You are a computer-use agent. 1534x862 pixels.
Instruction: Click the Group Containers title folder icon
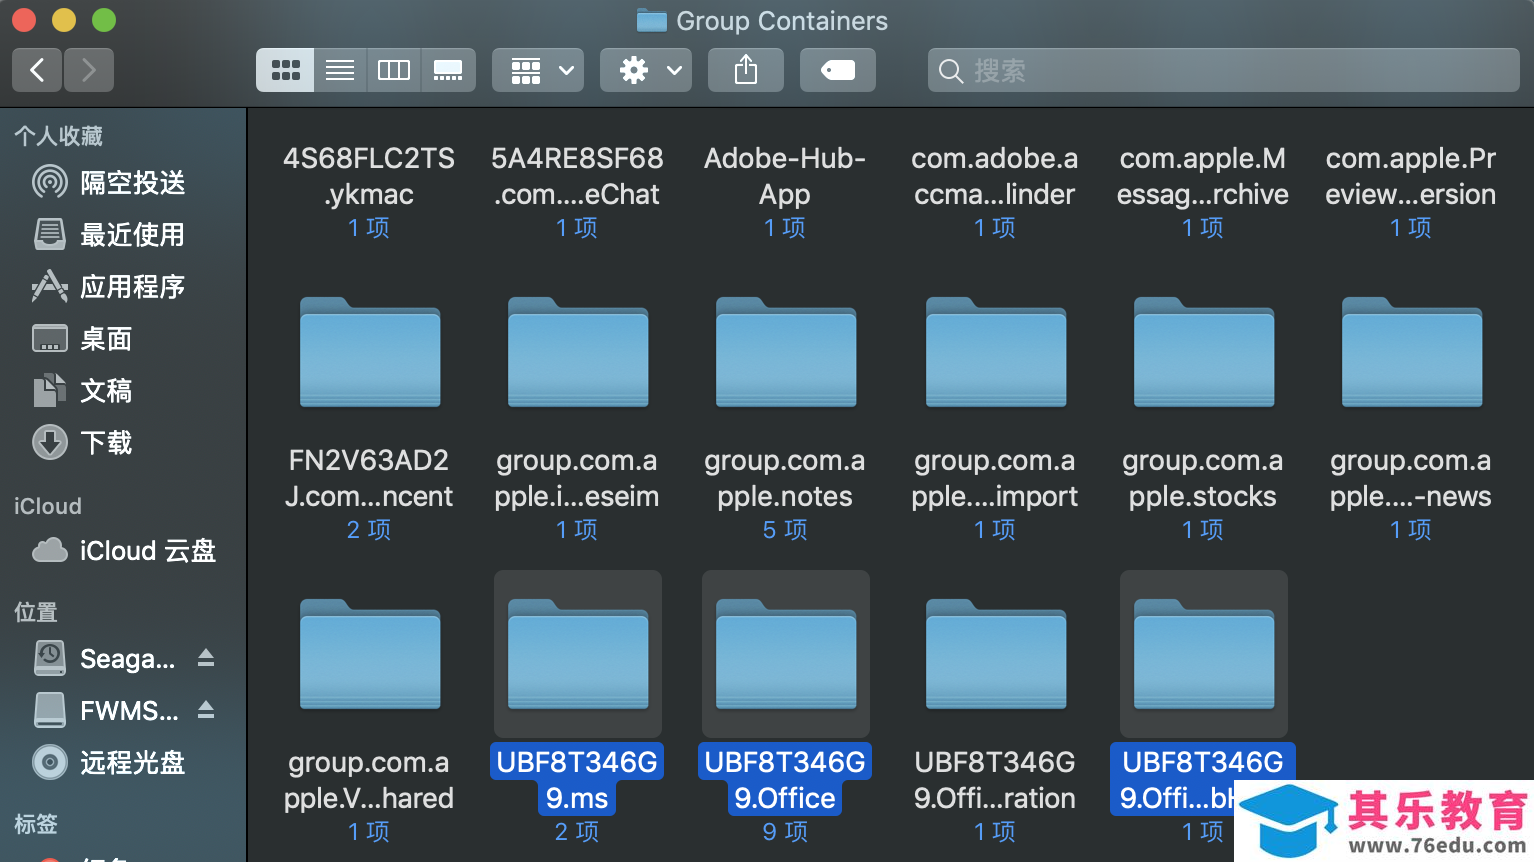652,20
